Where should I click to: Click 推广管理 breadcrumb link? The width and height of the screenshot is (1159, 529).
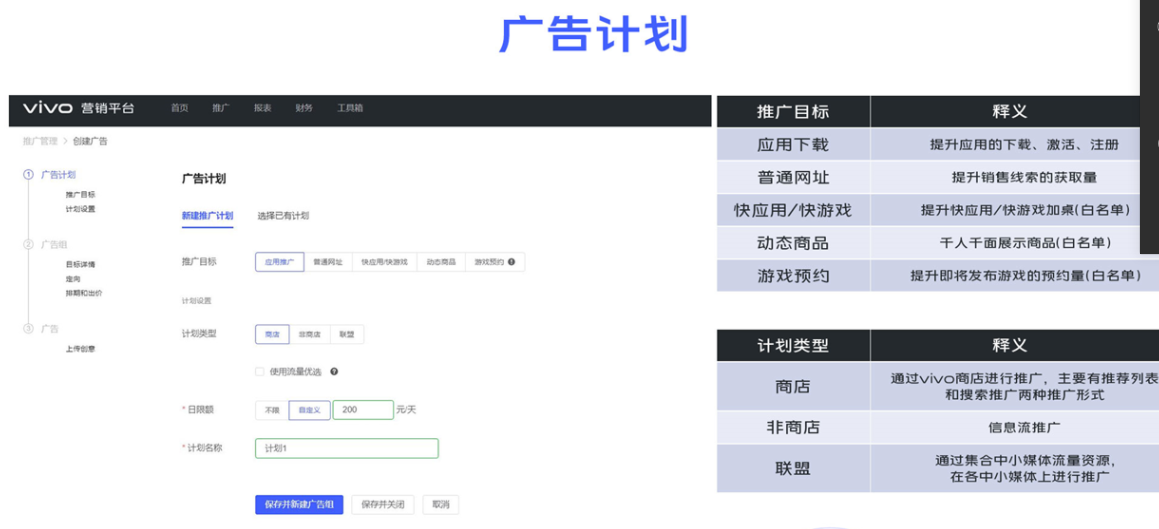pos(40,141)
